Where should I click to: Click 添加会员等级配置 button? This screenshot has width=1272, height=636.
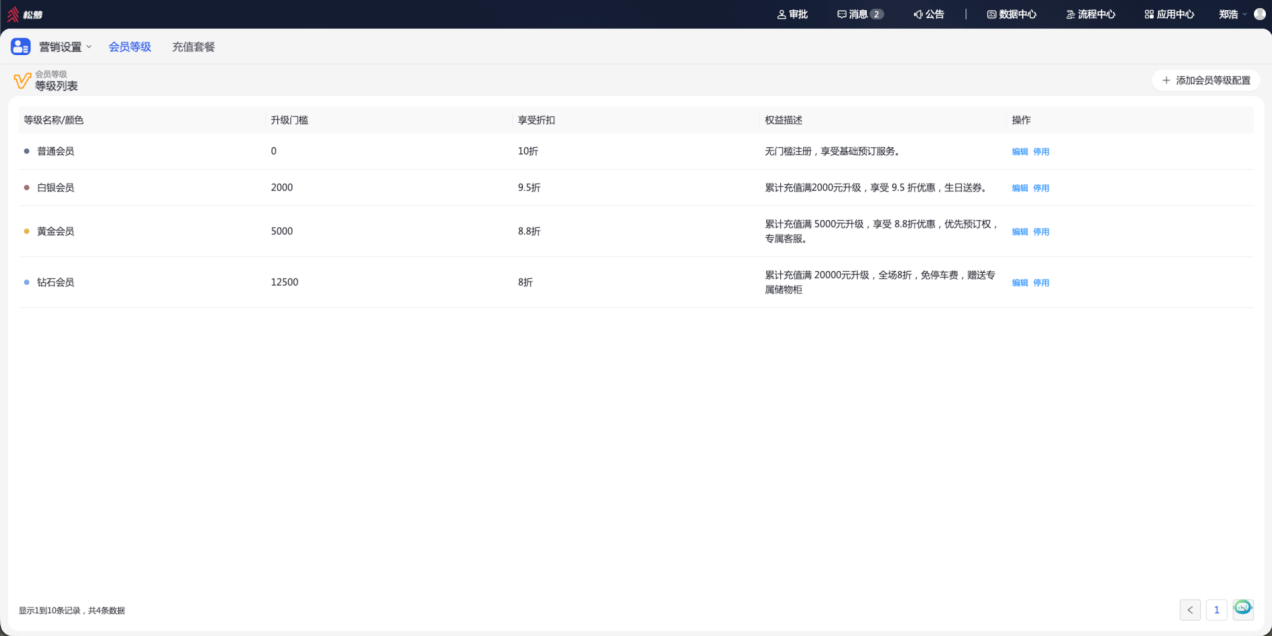pyautogui.click(x=1205, y=80)
